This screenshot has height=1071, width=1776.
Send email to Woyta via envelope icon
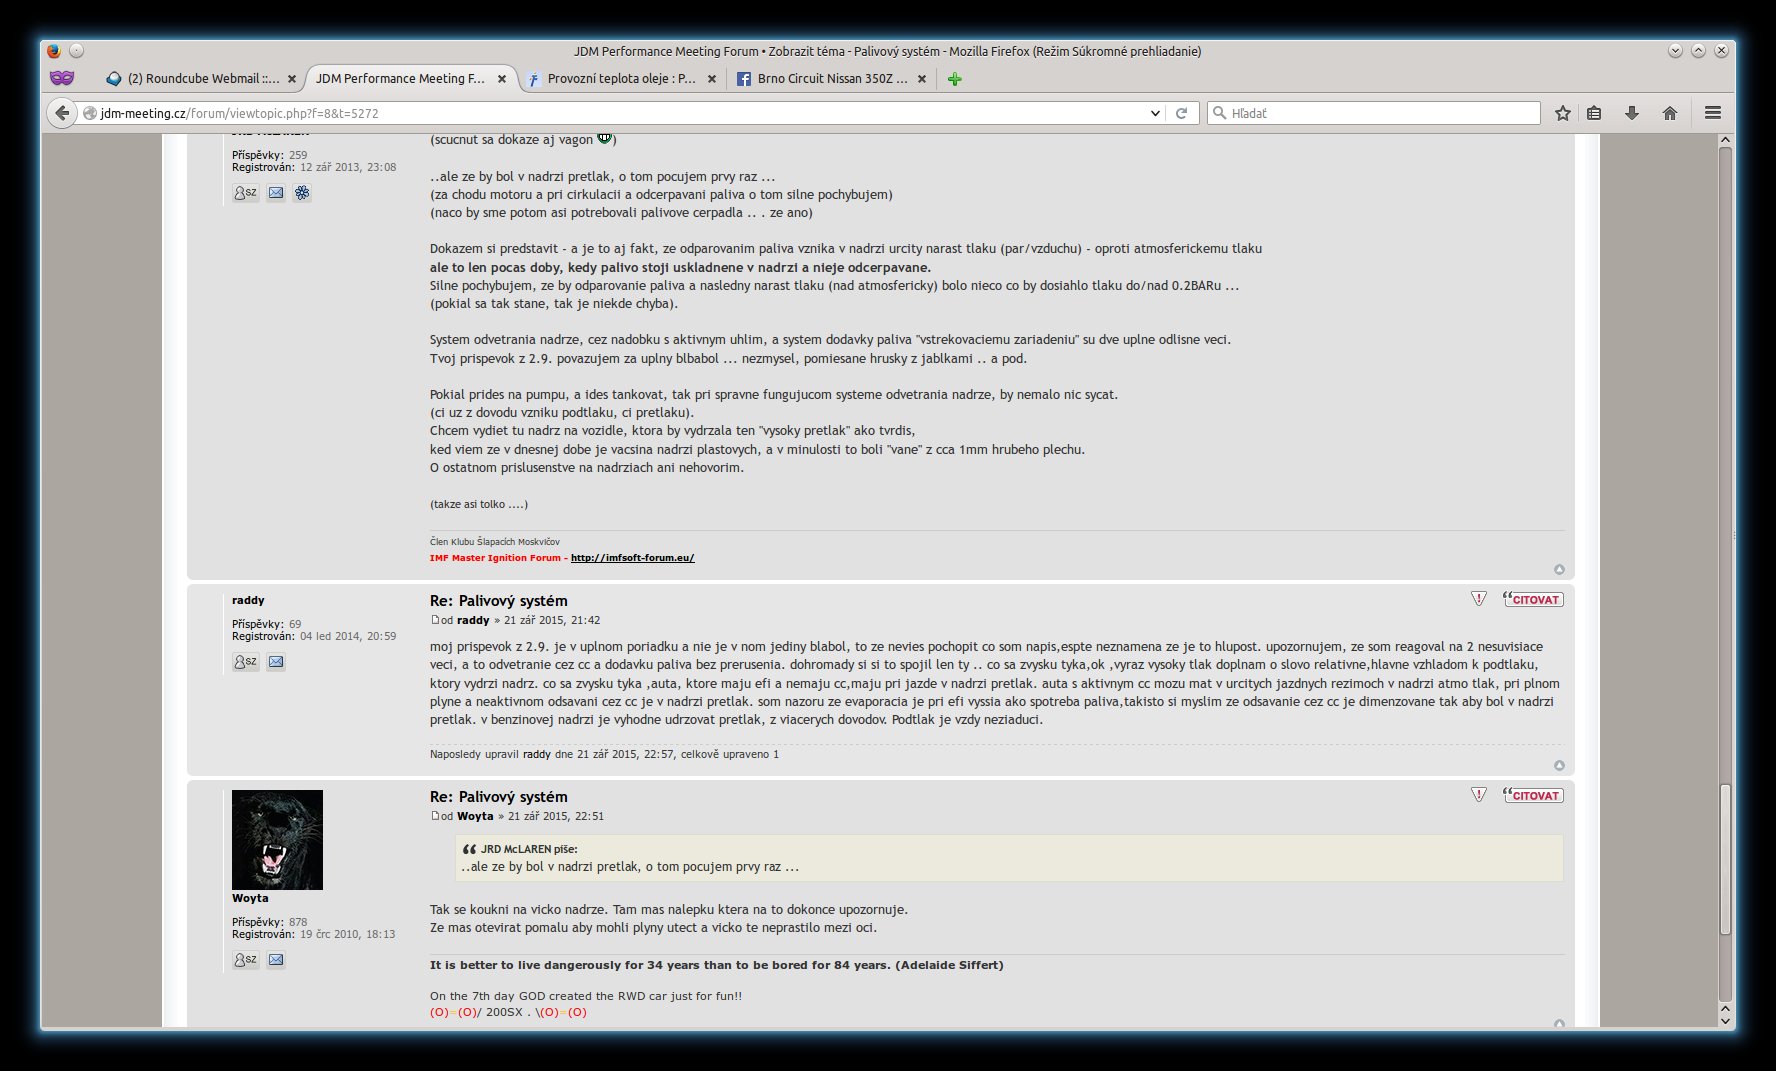(276, 960)
